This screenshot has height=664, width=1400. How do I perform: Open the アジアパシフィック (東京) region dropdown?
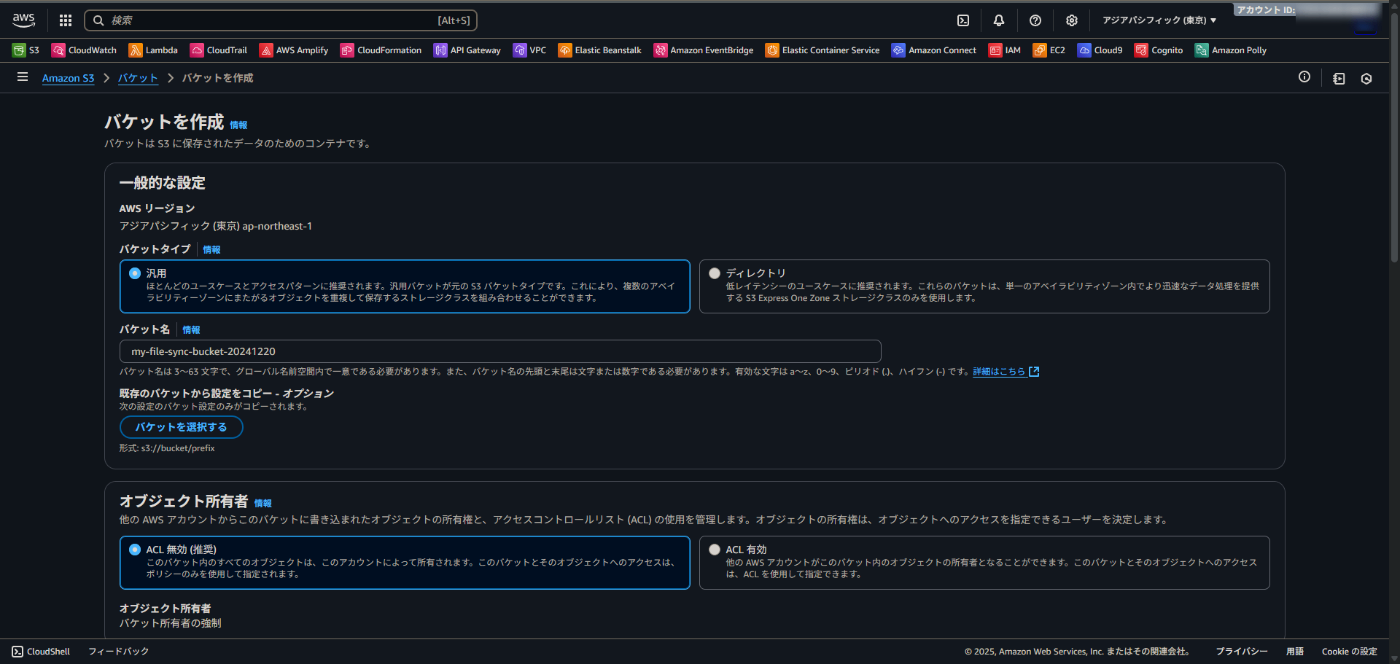click(x=1159, y=20)
